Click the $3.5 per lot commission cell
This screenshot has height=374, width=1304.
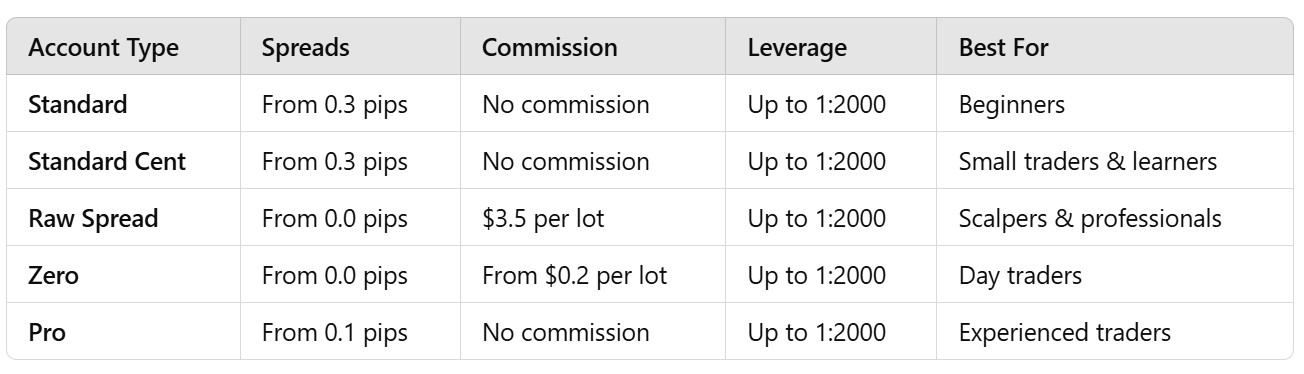click(x=543, y=218)
